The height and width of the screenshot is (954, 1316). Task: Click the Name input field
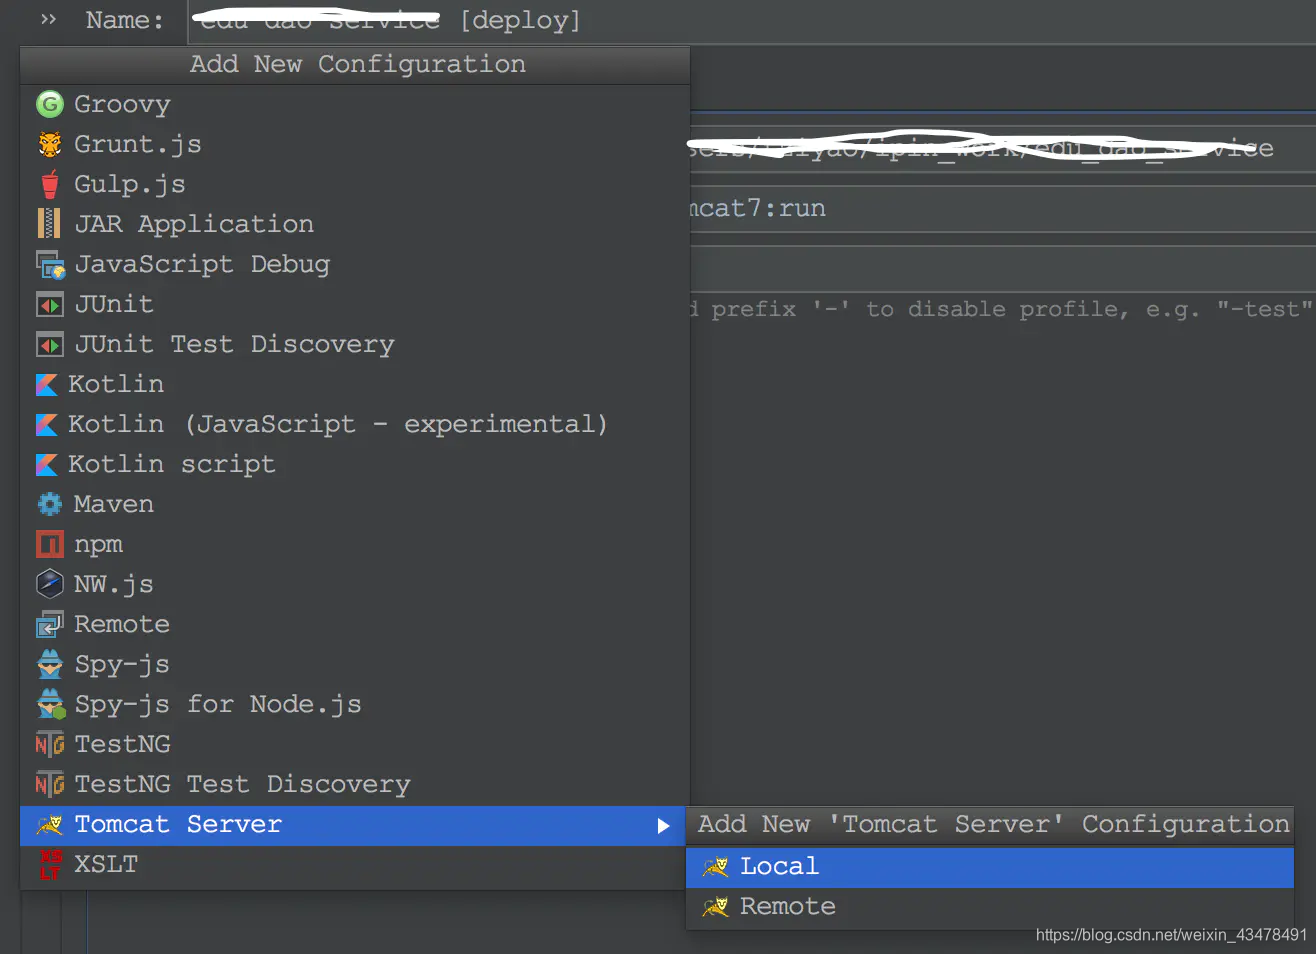(x=752, y=21)
